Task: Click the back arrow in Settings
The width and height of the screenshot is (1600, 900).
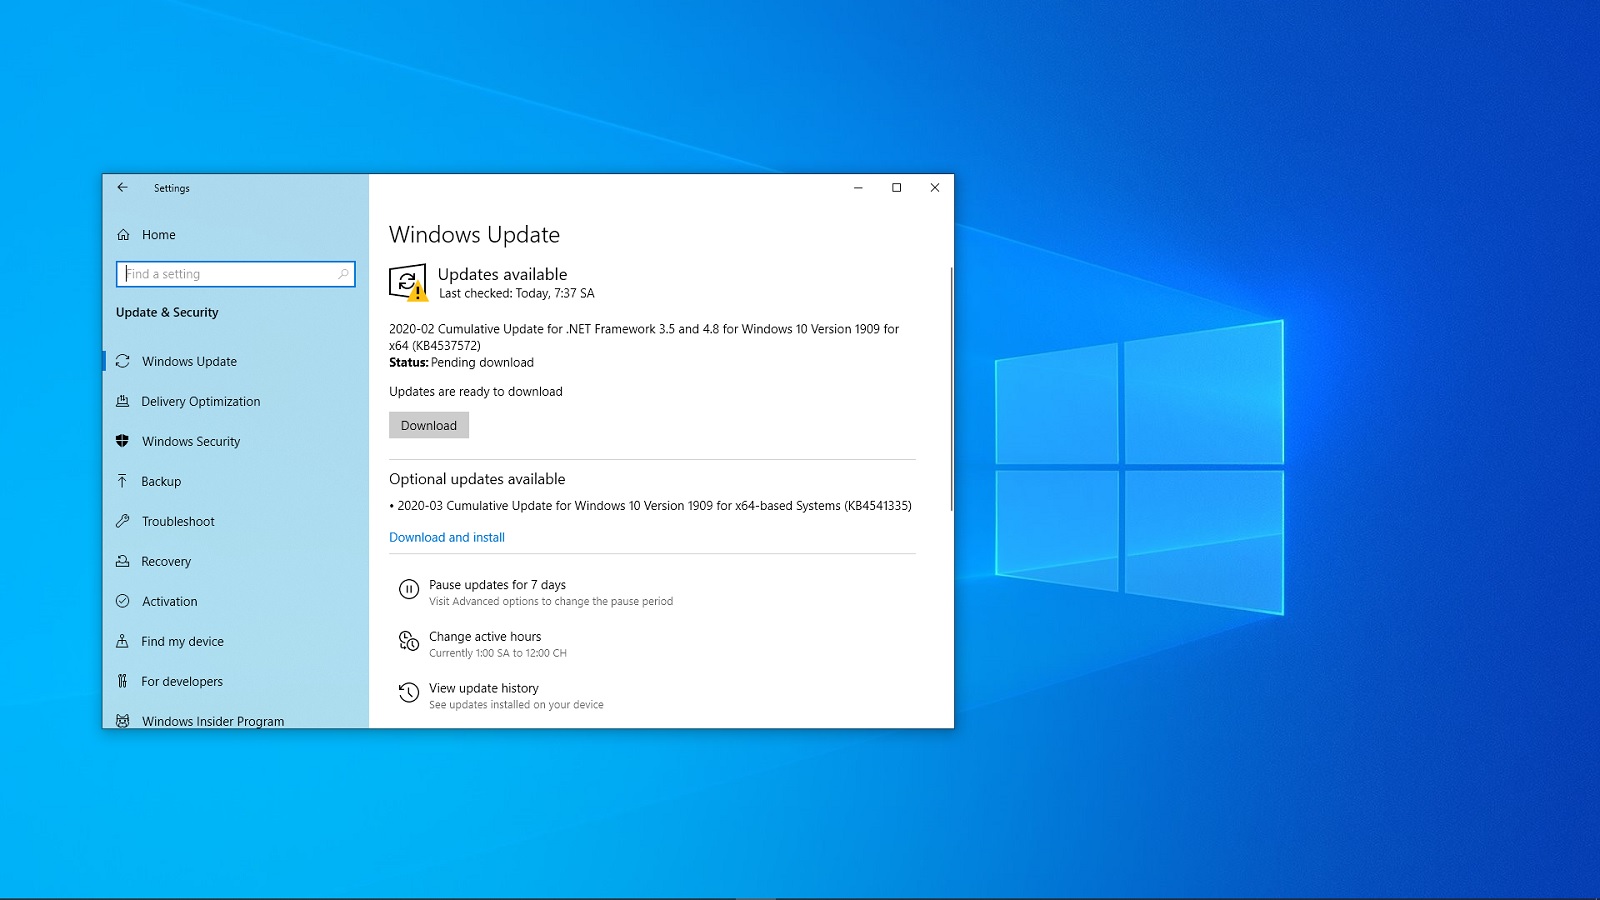Action: pos(122,187)
